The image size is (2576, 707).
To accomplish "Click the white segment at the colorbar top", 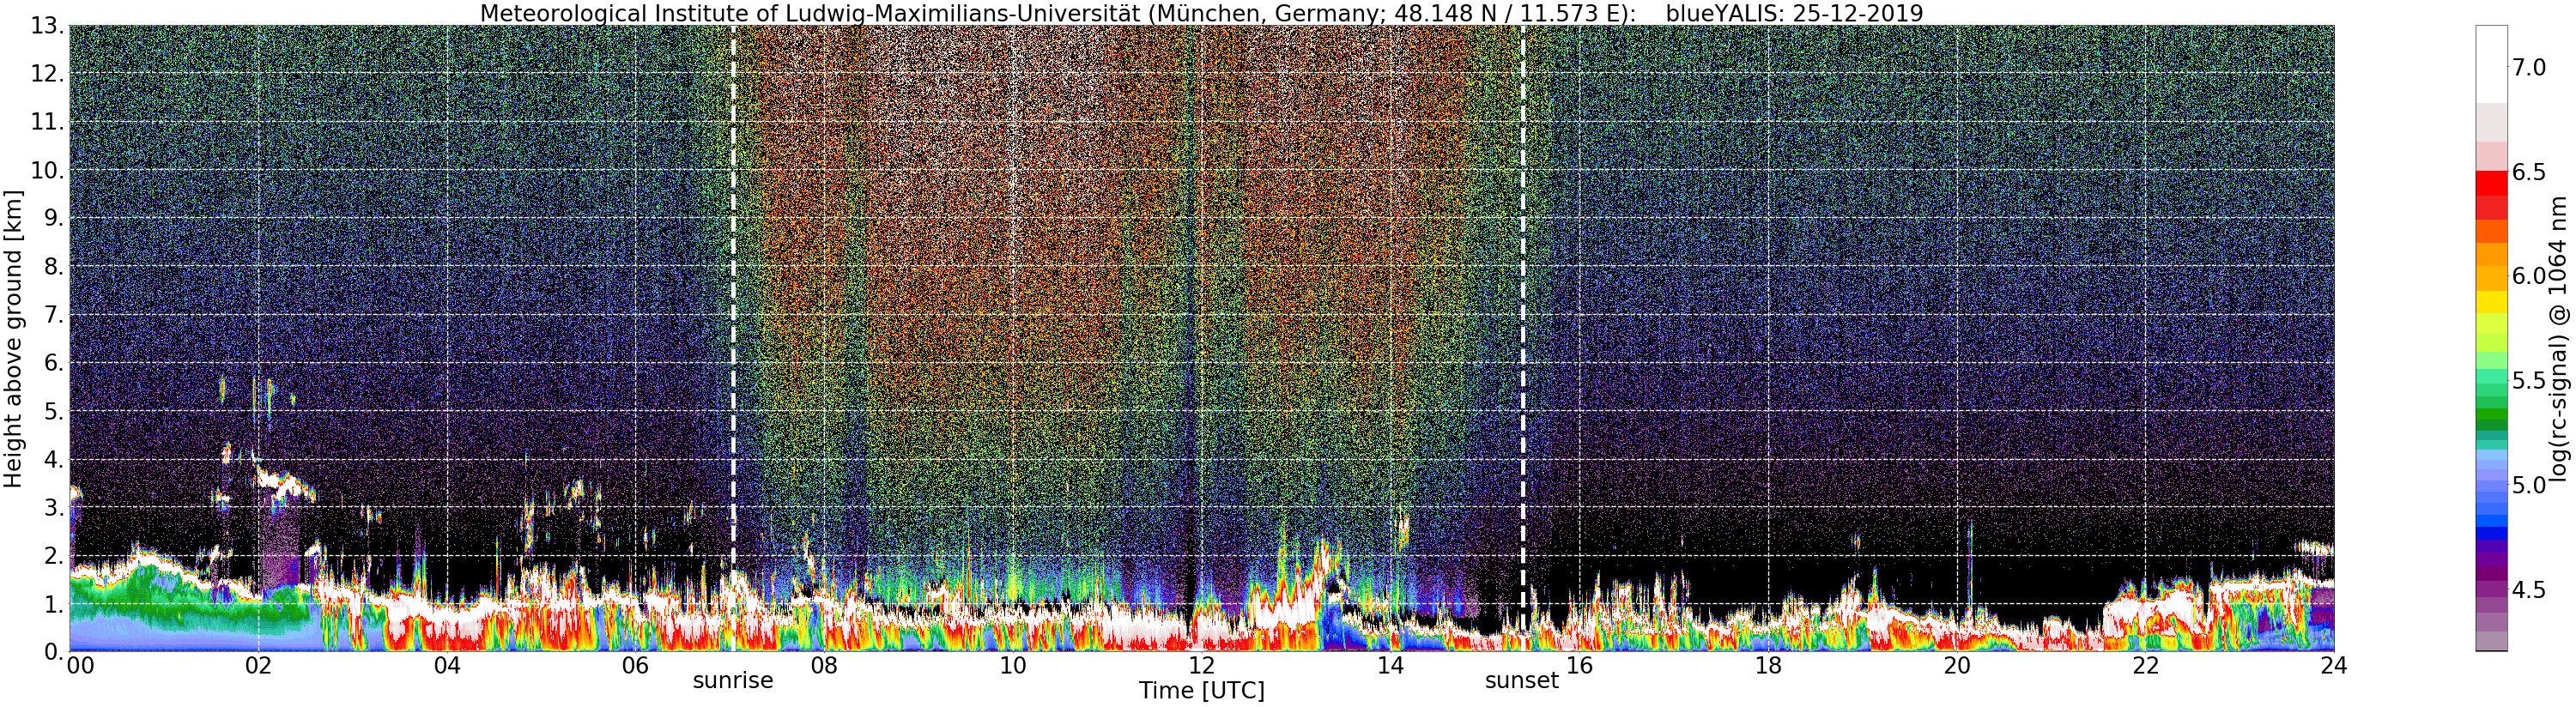I will 2491,64.
